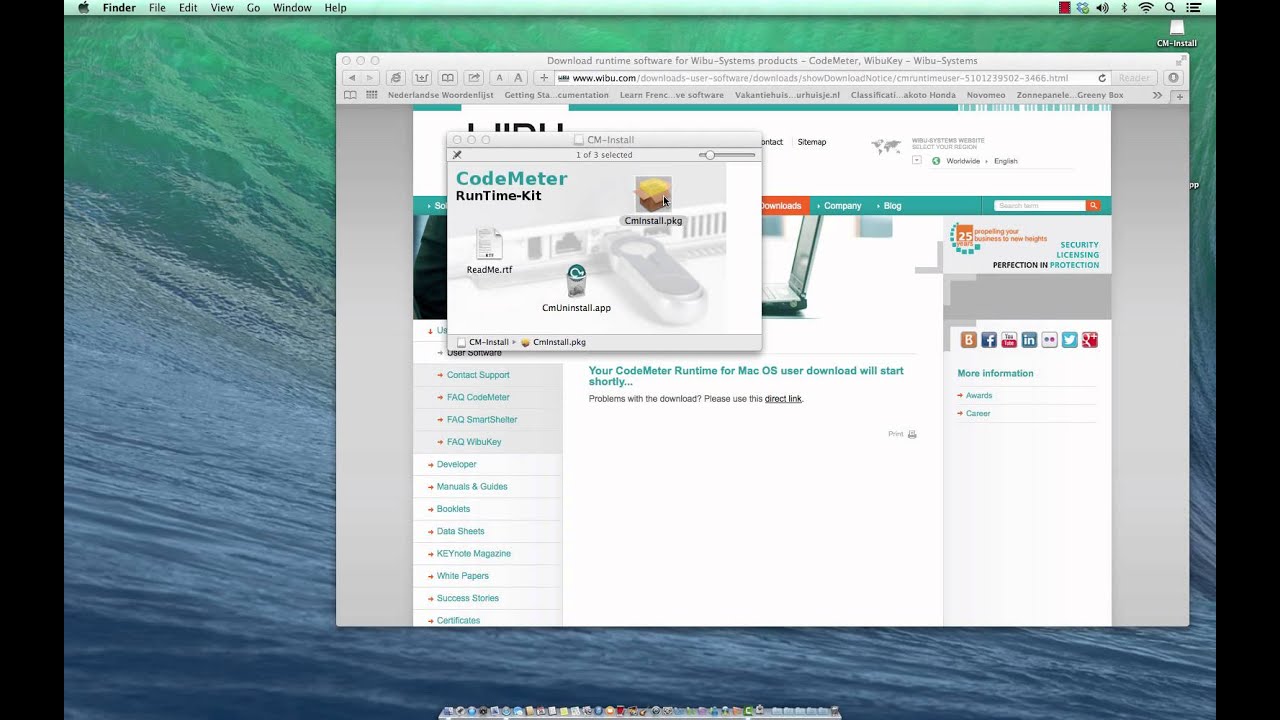Open the Career link
This screenshot has height=720, width=1280.
click(x=978, y=414)
